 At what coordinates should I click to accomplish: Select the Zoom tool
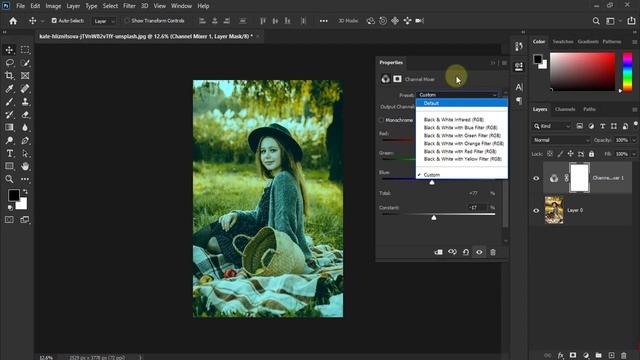pos(9,179)
